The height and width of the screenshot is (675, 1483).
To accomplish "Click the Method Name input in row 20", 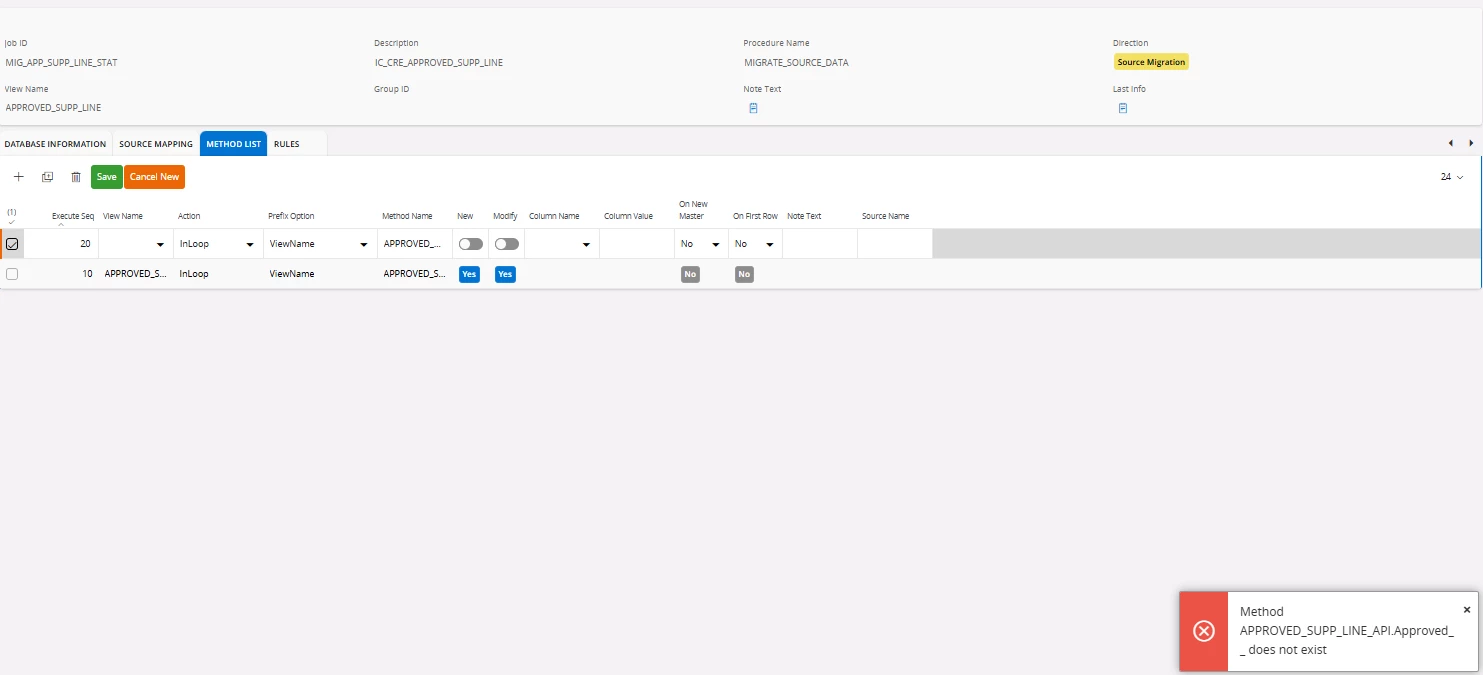I will tap(414, 244).
